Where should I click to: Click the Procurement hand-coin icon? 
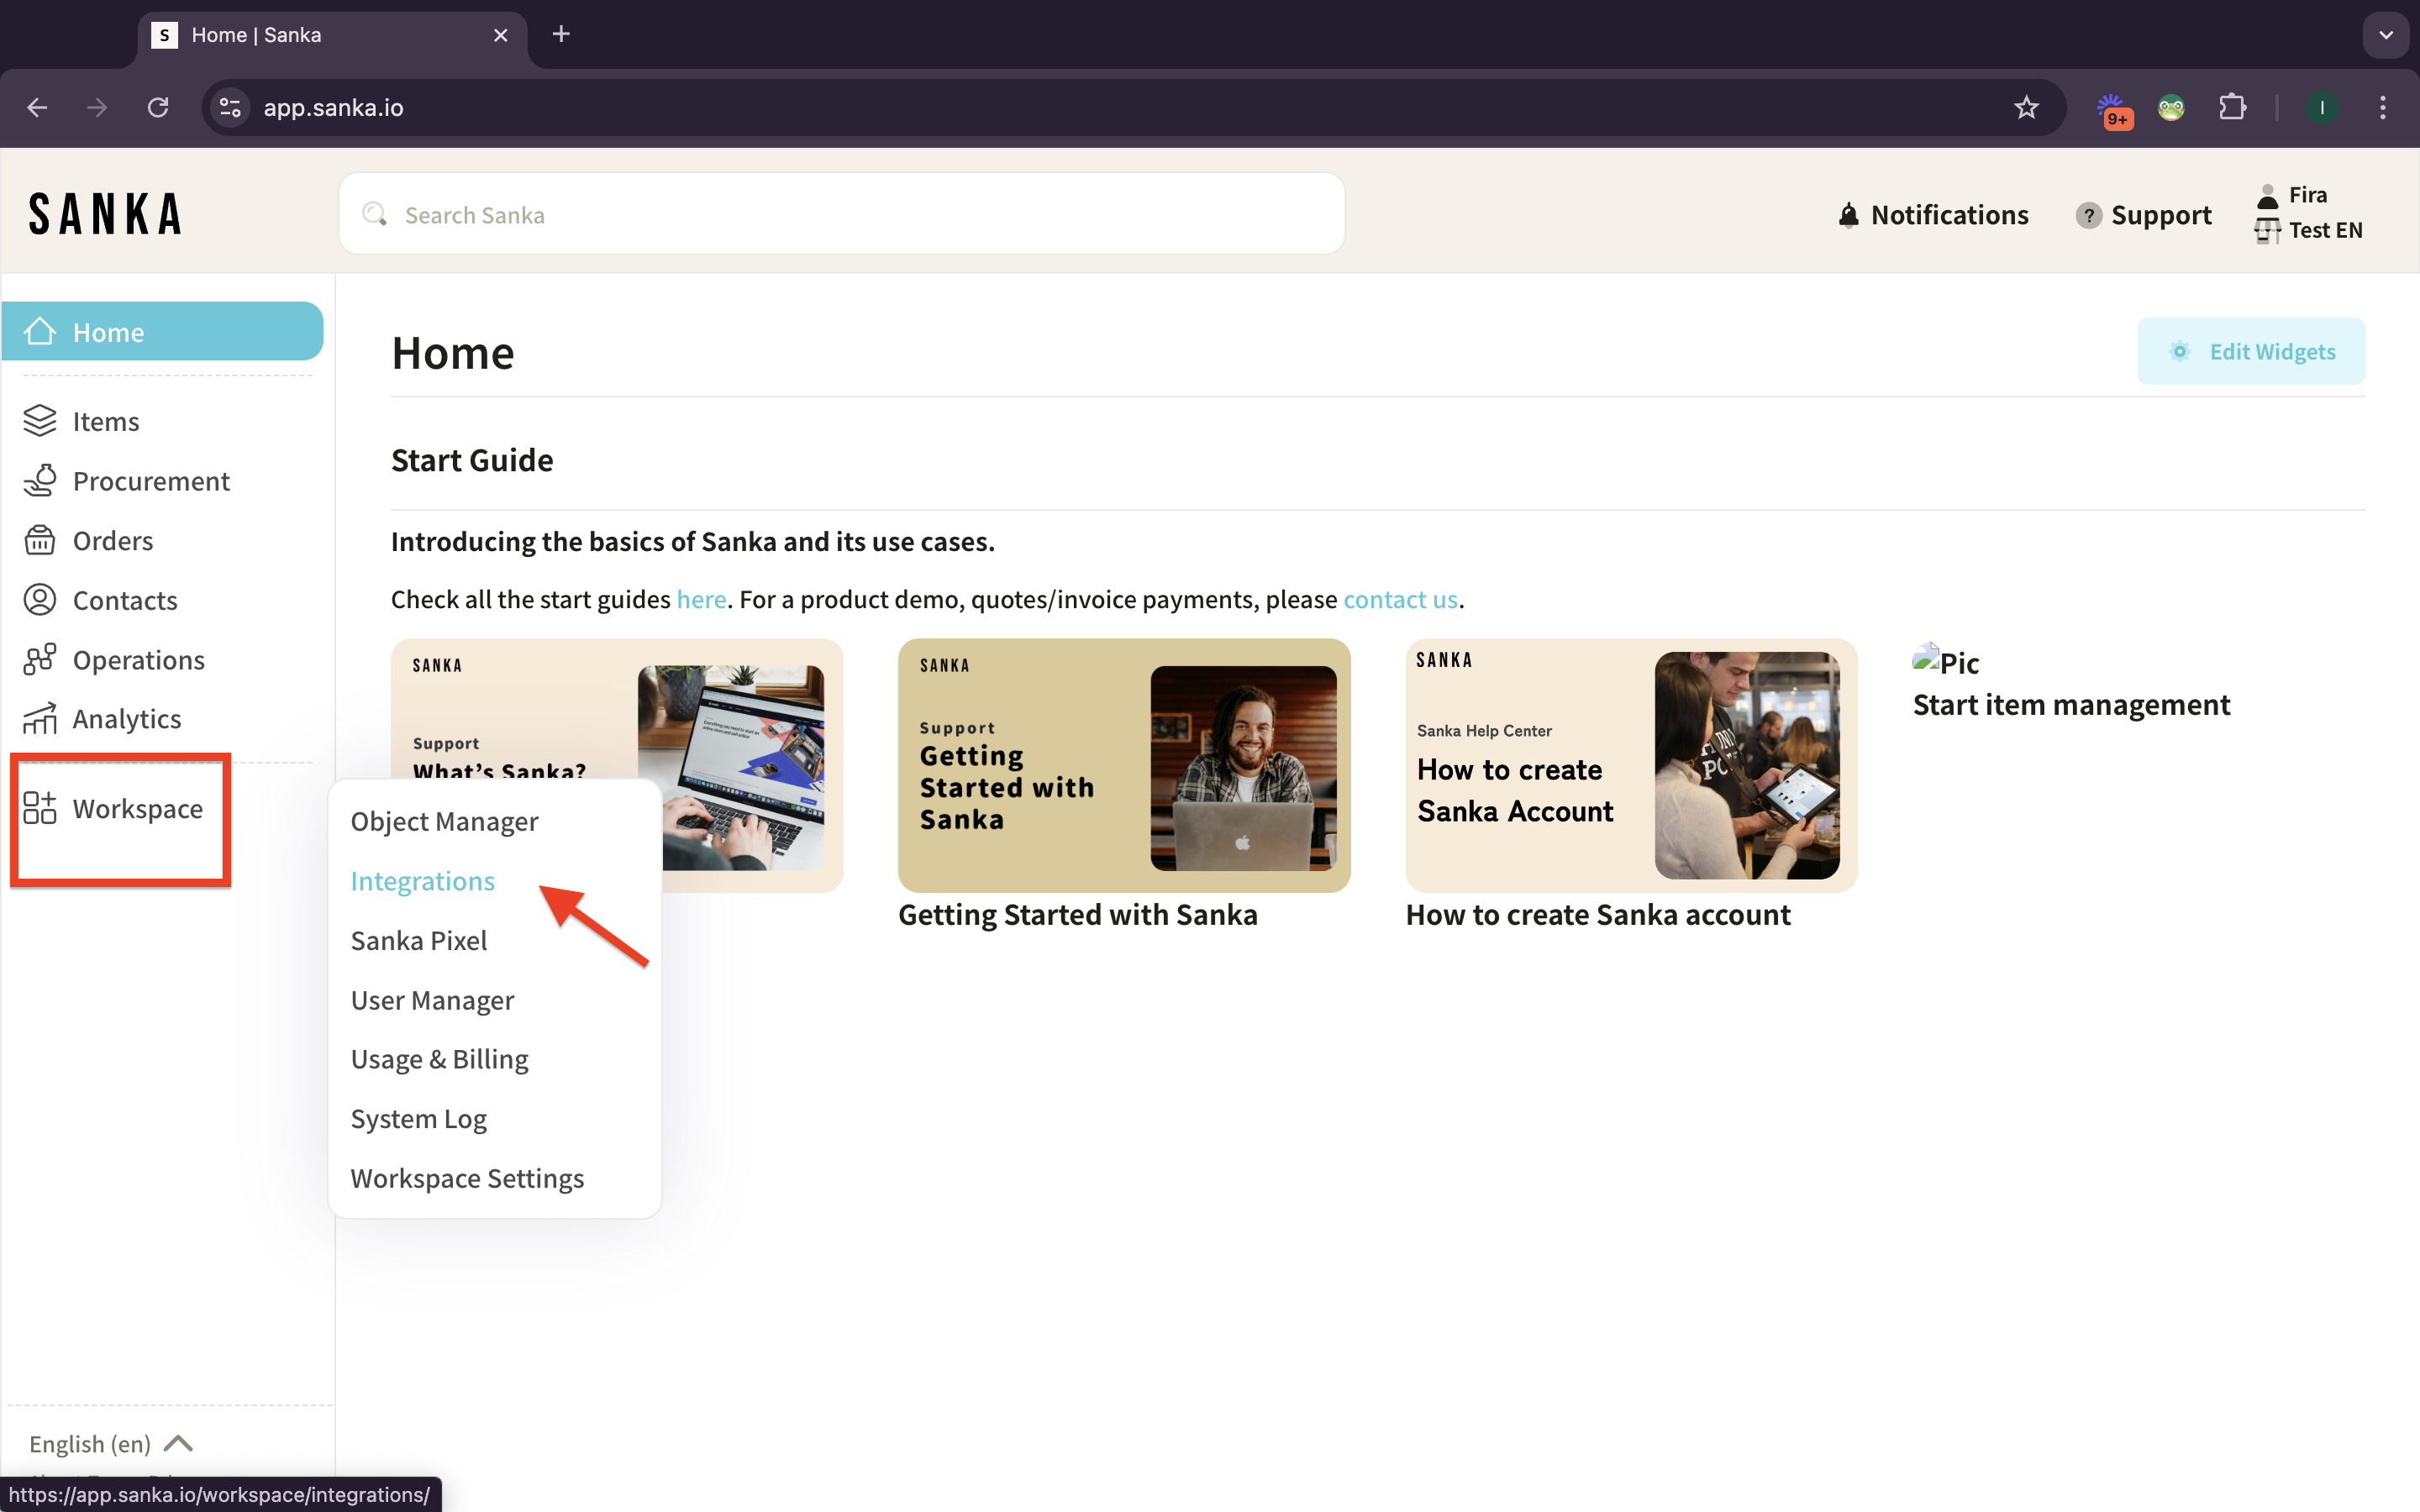40,481
